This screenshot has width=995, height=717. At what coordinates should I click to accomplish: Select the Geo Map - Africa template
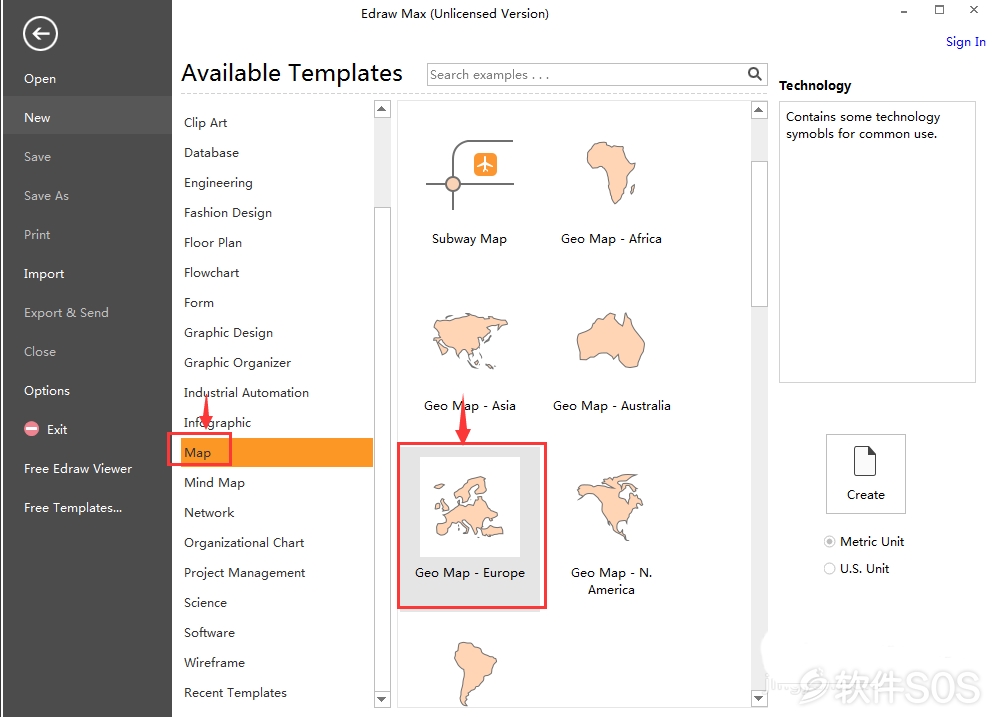point(611,192)
